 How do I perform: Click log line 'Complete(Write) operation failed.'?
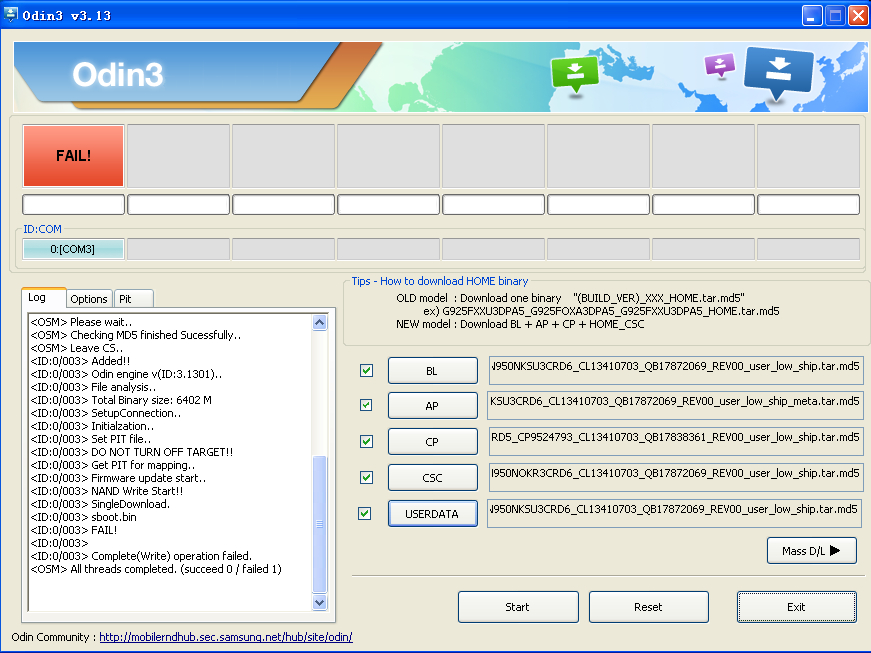coord(141,556)
